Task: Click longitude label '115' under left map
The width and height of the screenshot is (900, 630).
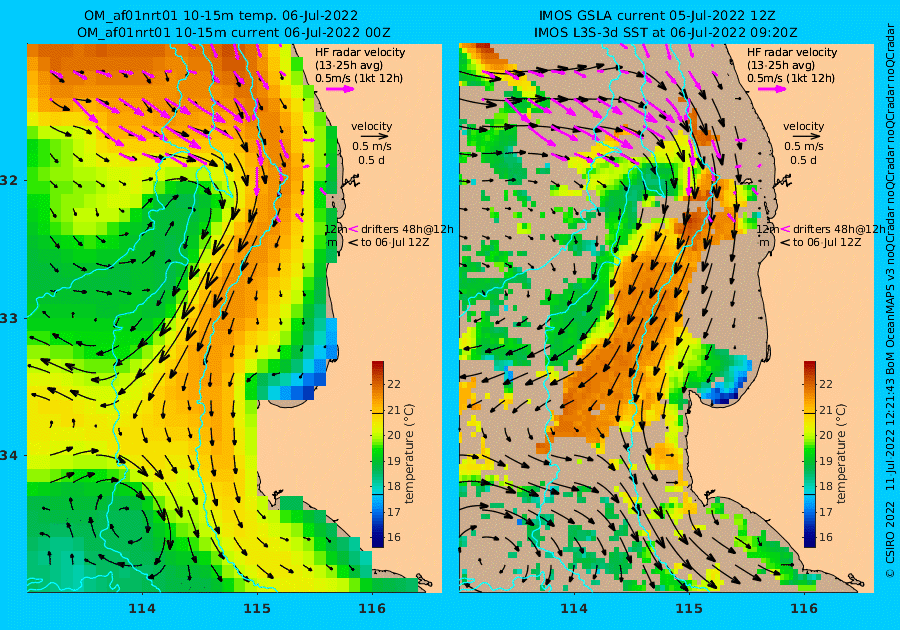Action: (257, 609)
